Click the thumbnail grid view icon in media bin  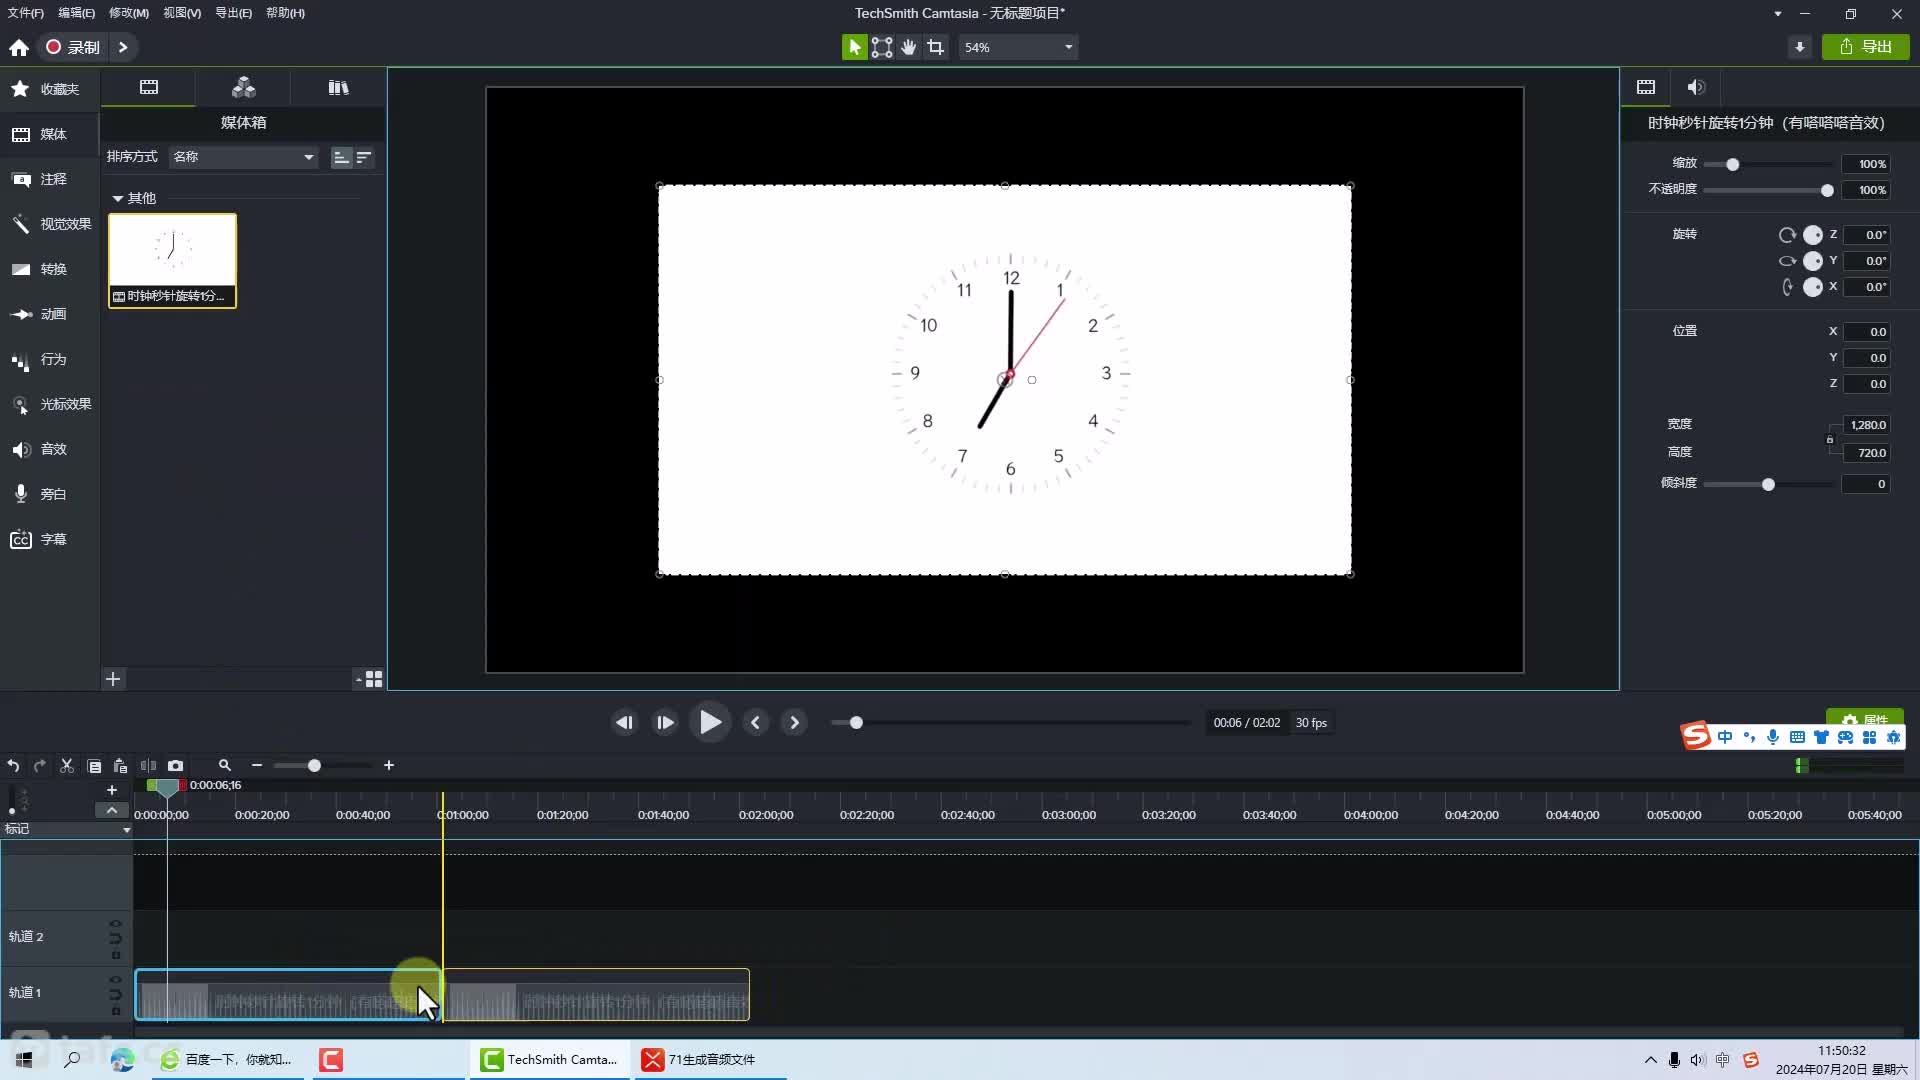coord(374,679)
